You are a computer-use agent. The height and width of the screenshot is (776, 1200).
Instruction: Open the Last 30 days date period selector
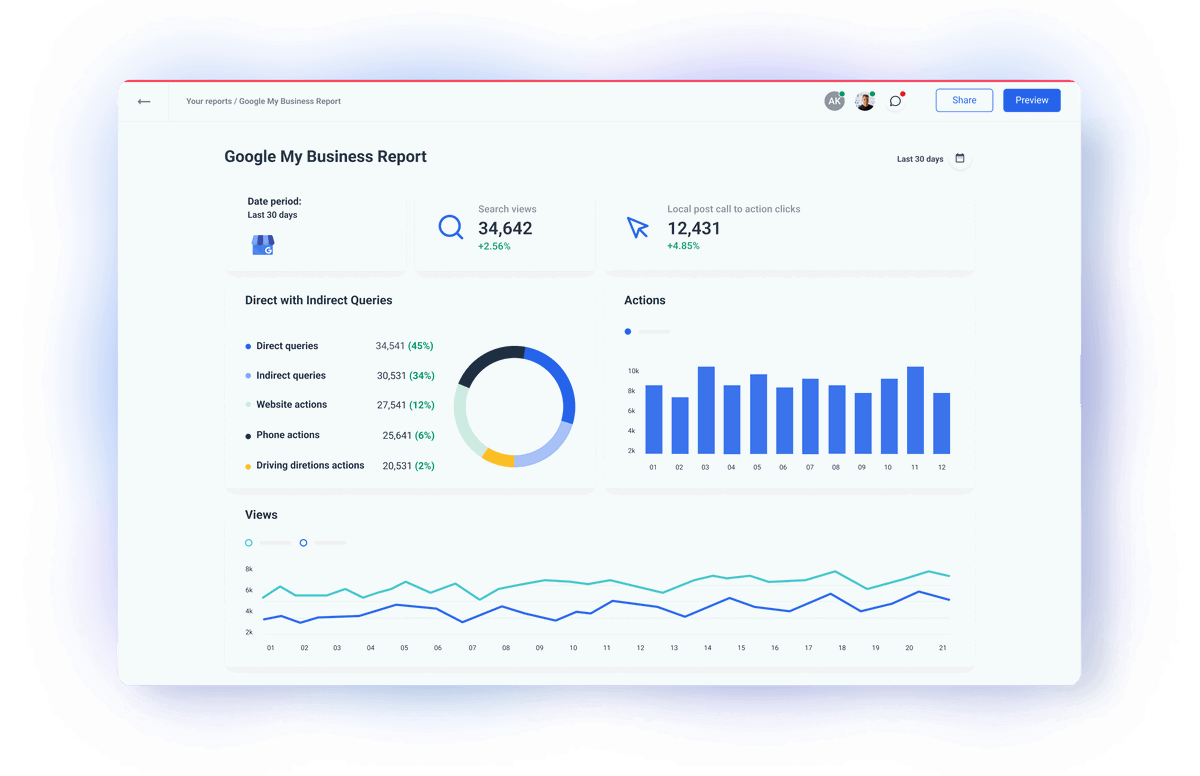click(x=919, y=158)
